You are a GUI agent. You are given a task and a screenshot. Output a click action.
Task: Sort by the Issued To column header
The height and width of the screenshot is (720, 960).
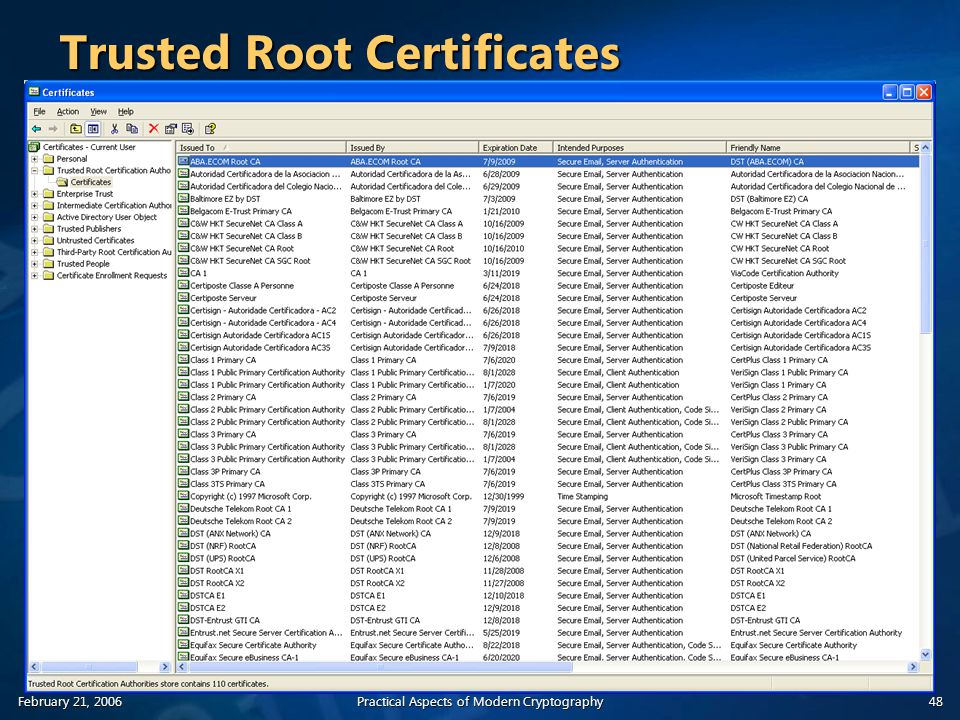[x=261, y=148]
